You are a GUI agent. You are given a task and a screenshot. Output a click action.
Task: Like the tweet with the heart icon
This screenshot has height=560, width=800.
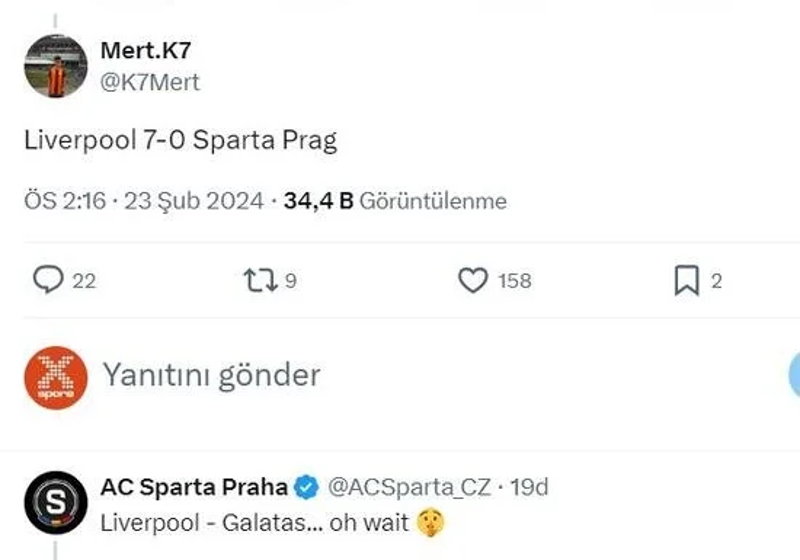coord(472,281)
